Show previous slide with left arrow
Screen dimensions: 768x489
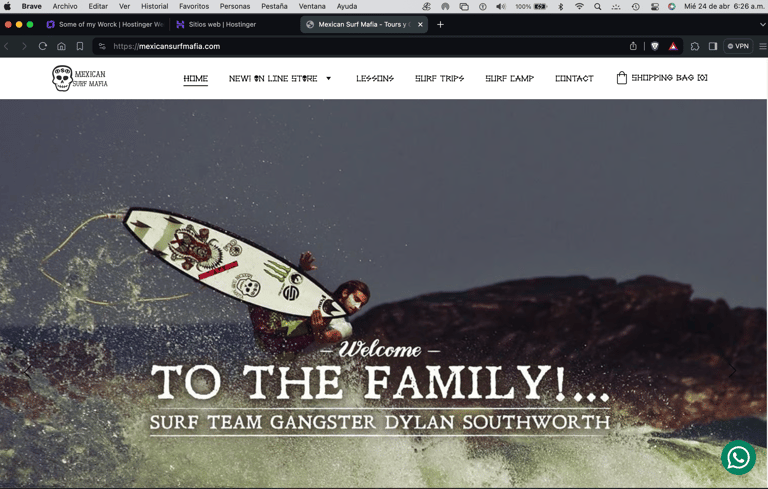28,371
